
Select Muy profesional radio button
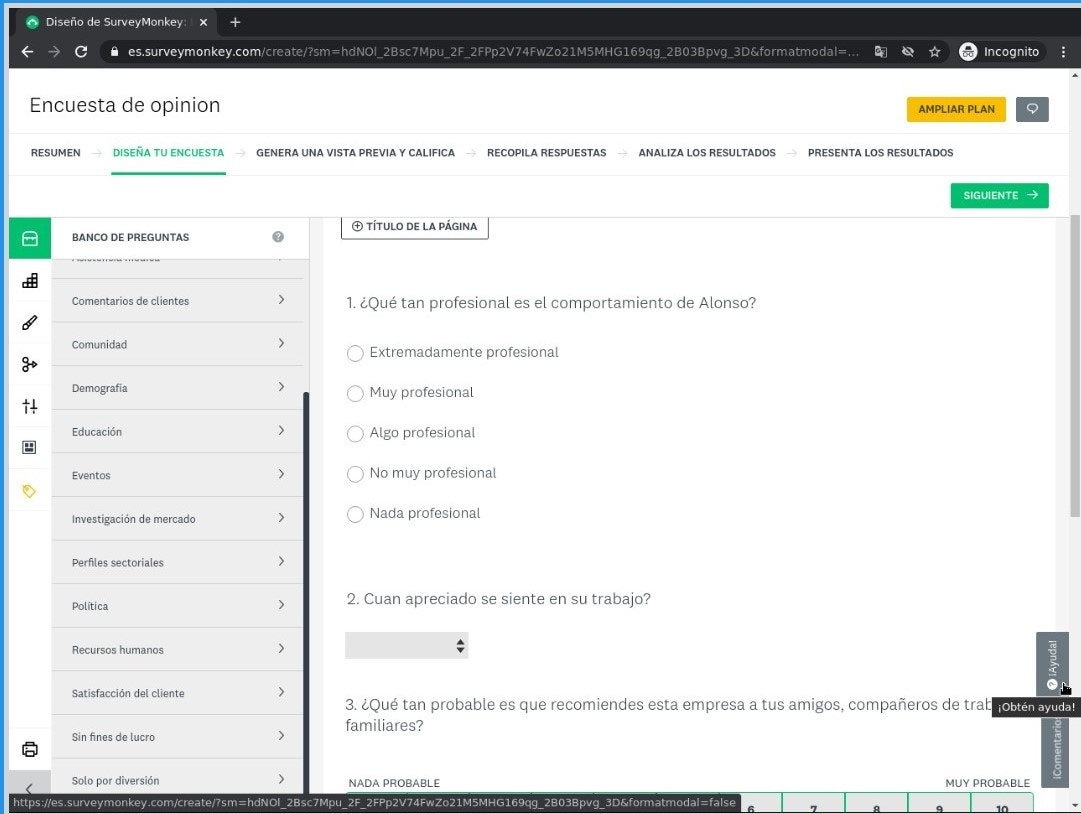355,393
